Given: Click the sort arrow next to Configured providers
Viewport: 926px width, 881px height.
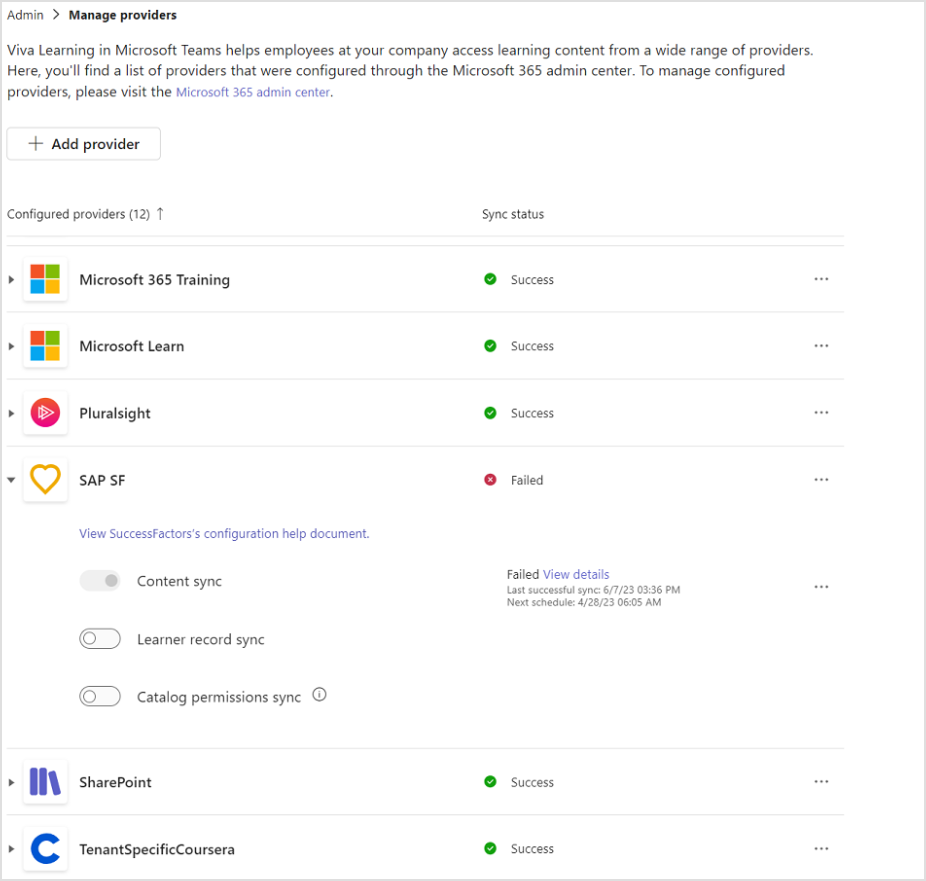Looking at the screenshot, I should click(x=160, y=214).
